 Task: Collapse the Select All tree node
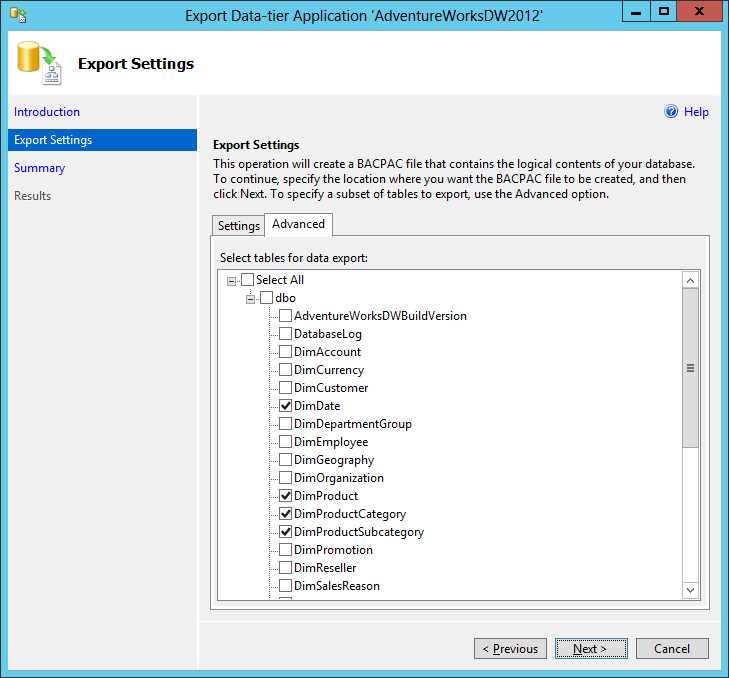click(x=231, y=281)
